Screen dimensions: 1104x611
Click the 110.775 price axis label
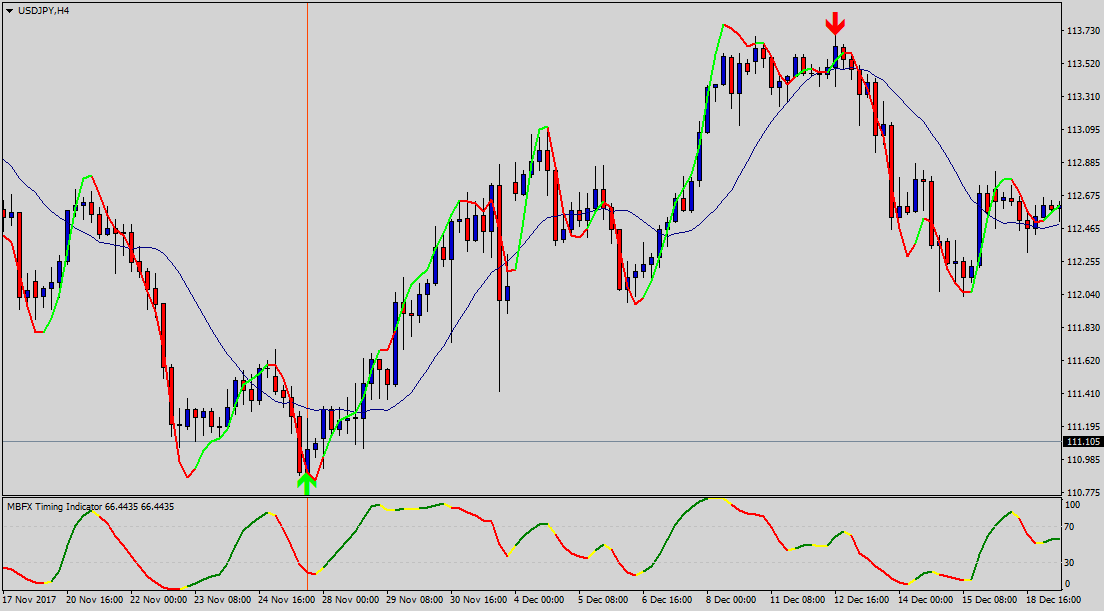click(1082, 493)
